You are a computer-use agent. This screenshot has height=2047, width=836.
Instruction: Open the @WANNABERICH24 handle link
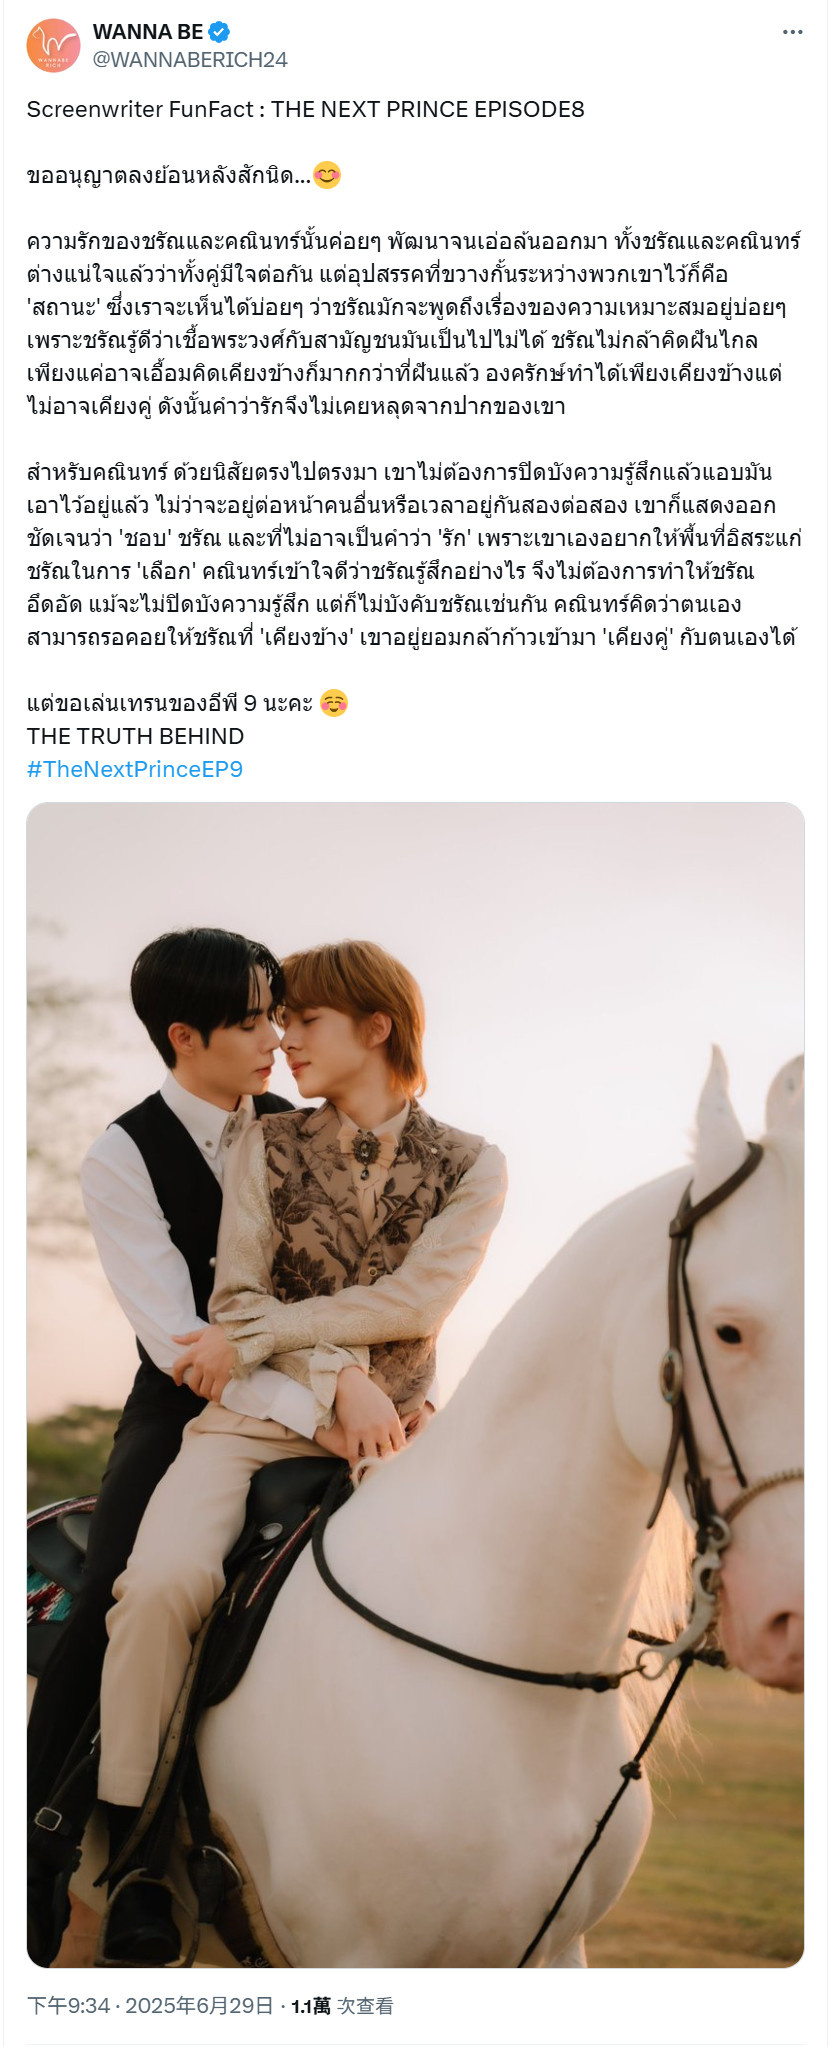point(190,60)
